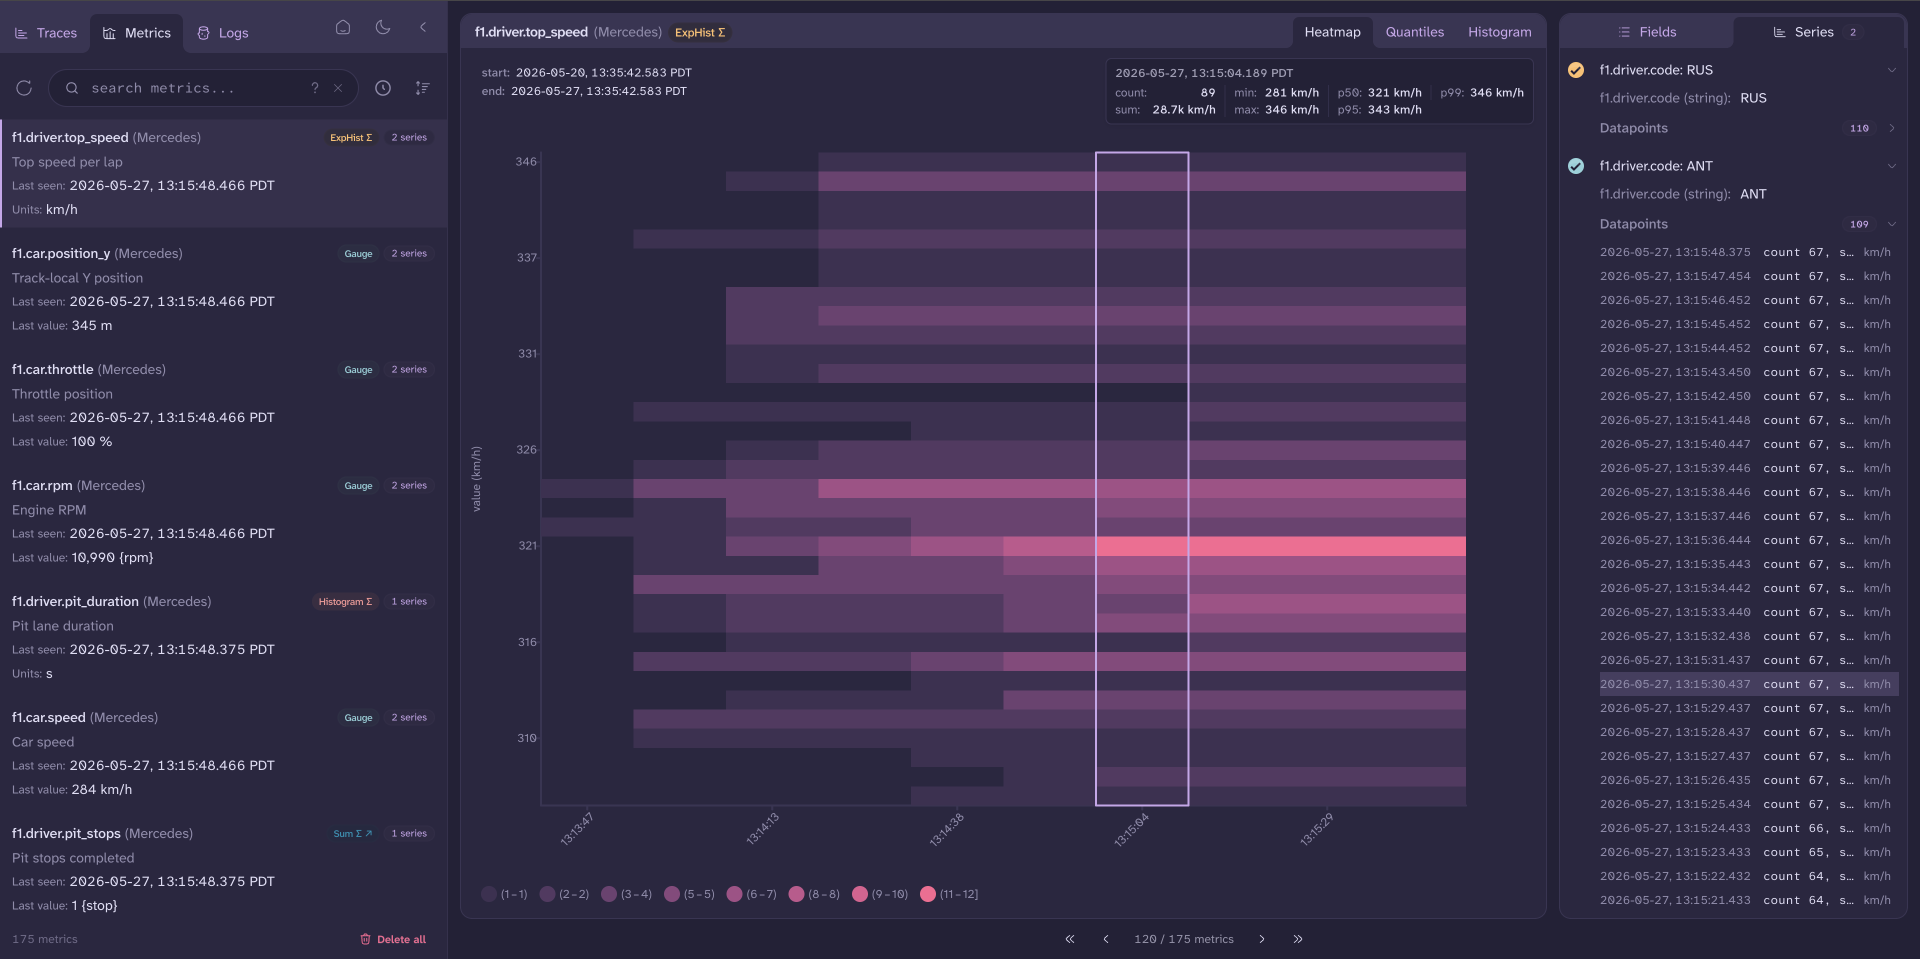
Task: Clear the search metrics field
Action: 338,88
